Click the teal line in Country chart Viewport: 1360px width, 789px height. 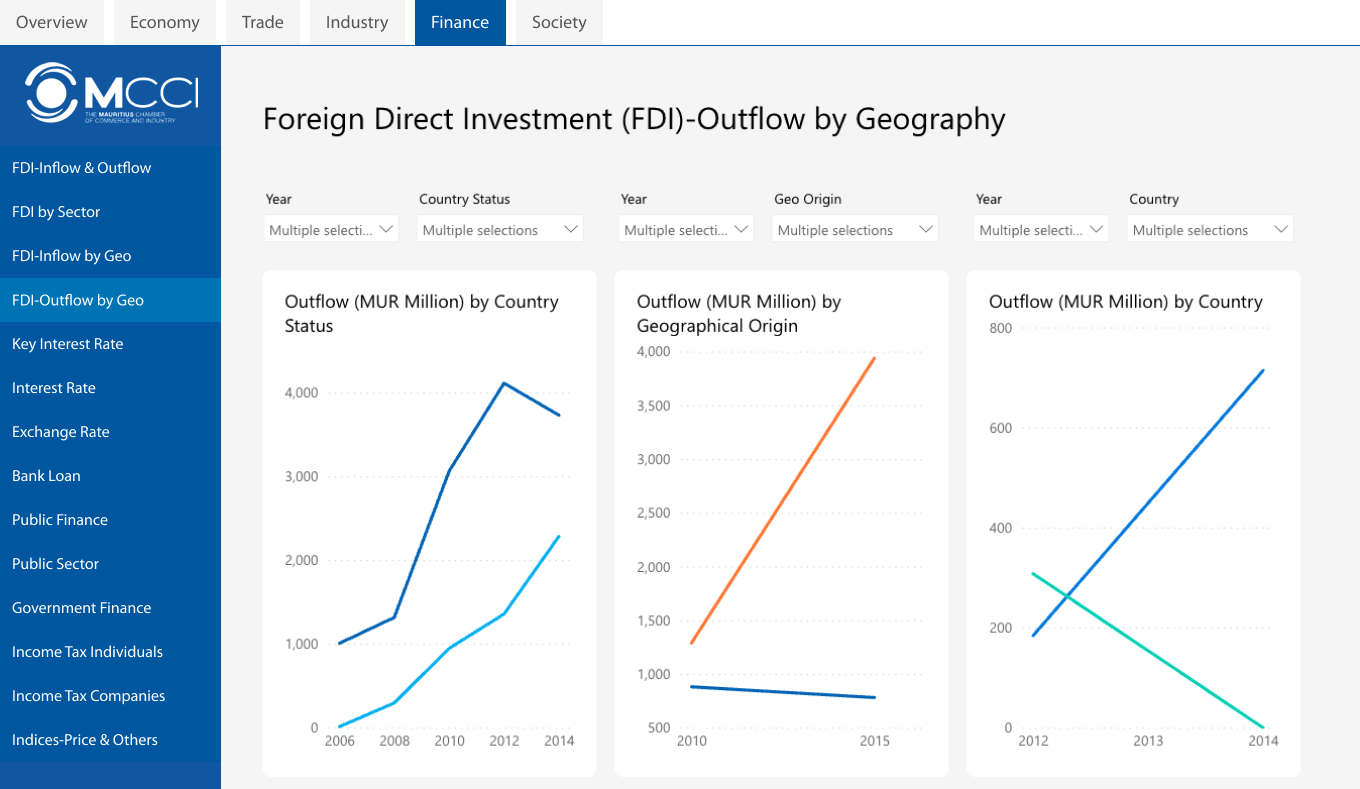[1150, 651]
